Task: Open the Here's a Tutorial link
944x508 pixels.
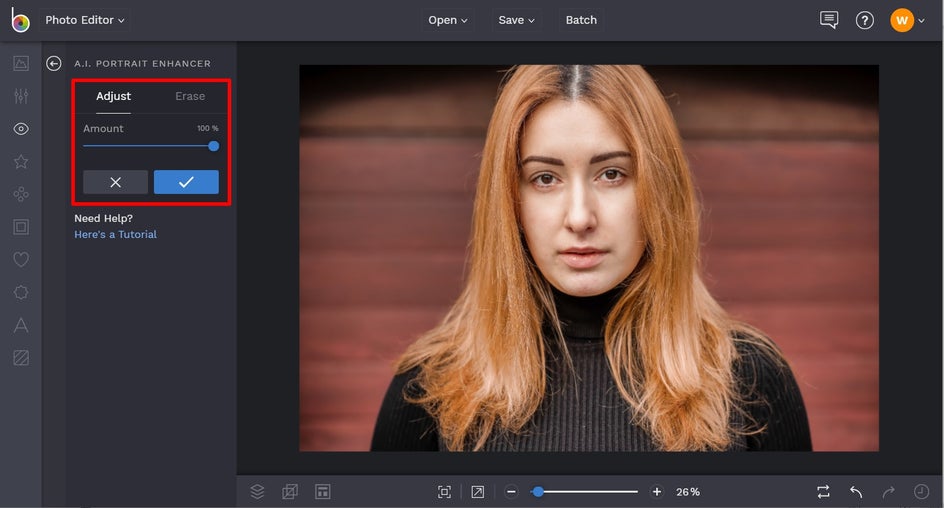Action: [116, 234]
